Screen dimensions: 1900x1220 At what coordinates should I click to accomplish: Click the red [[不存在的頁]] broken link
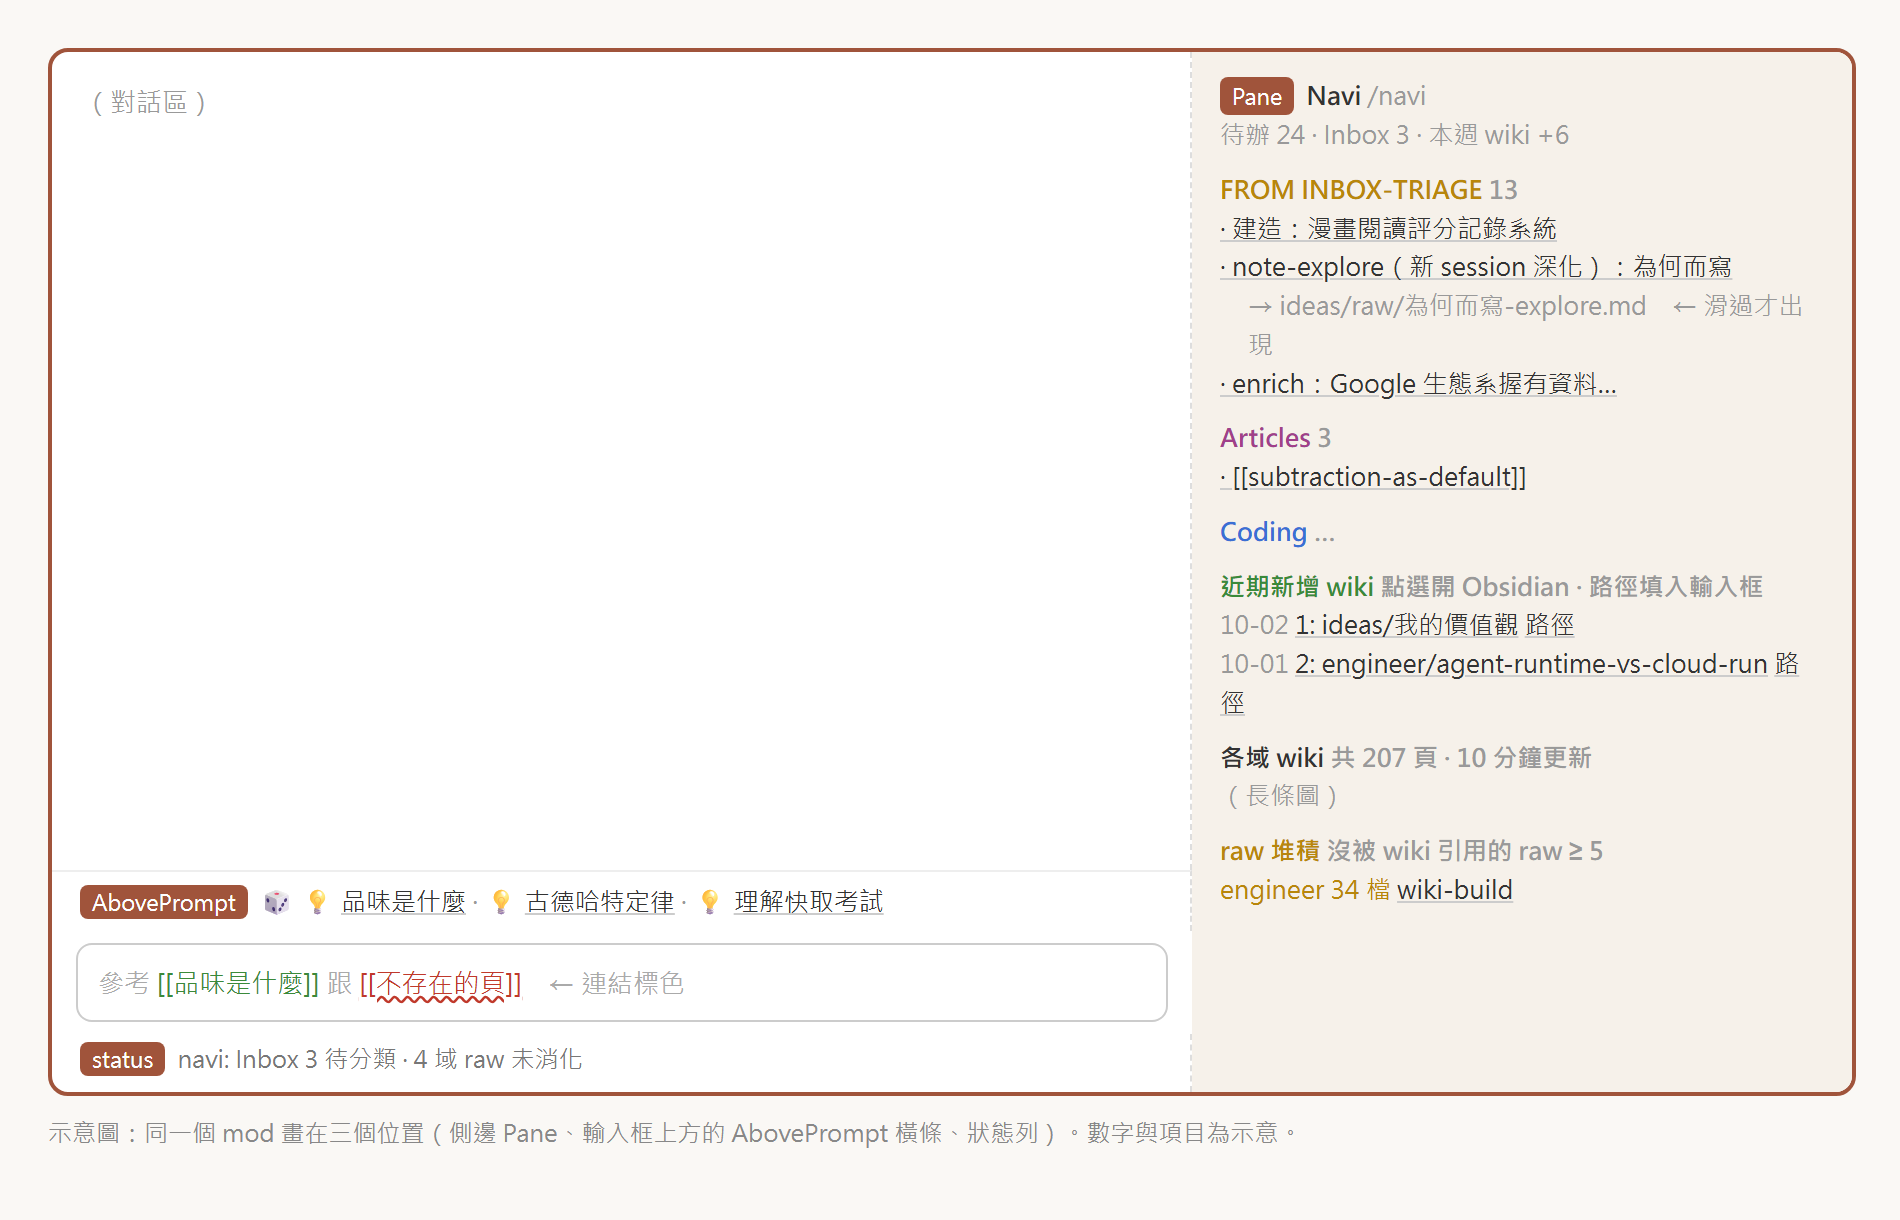pos(441,983)
